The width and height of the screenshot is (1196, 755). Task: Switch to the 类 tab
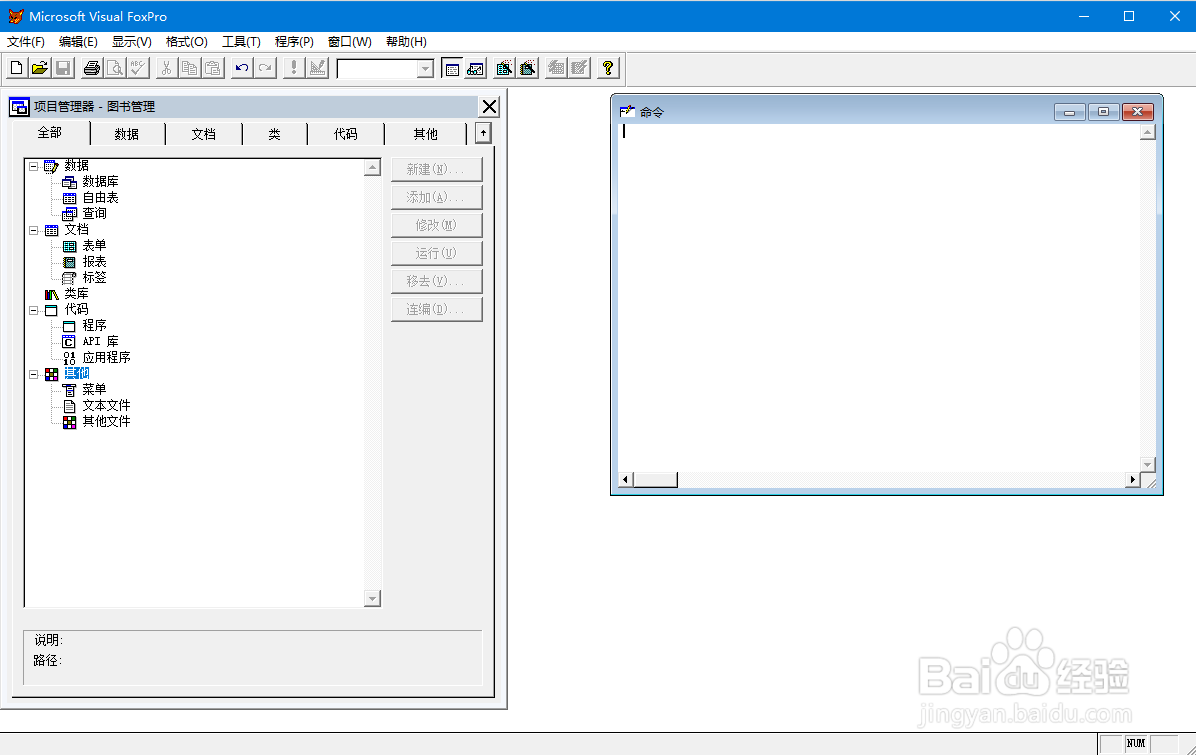(275, 134)
